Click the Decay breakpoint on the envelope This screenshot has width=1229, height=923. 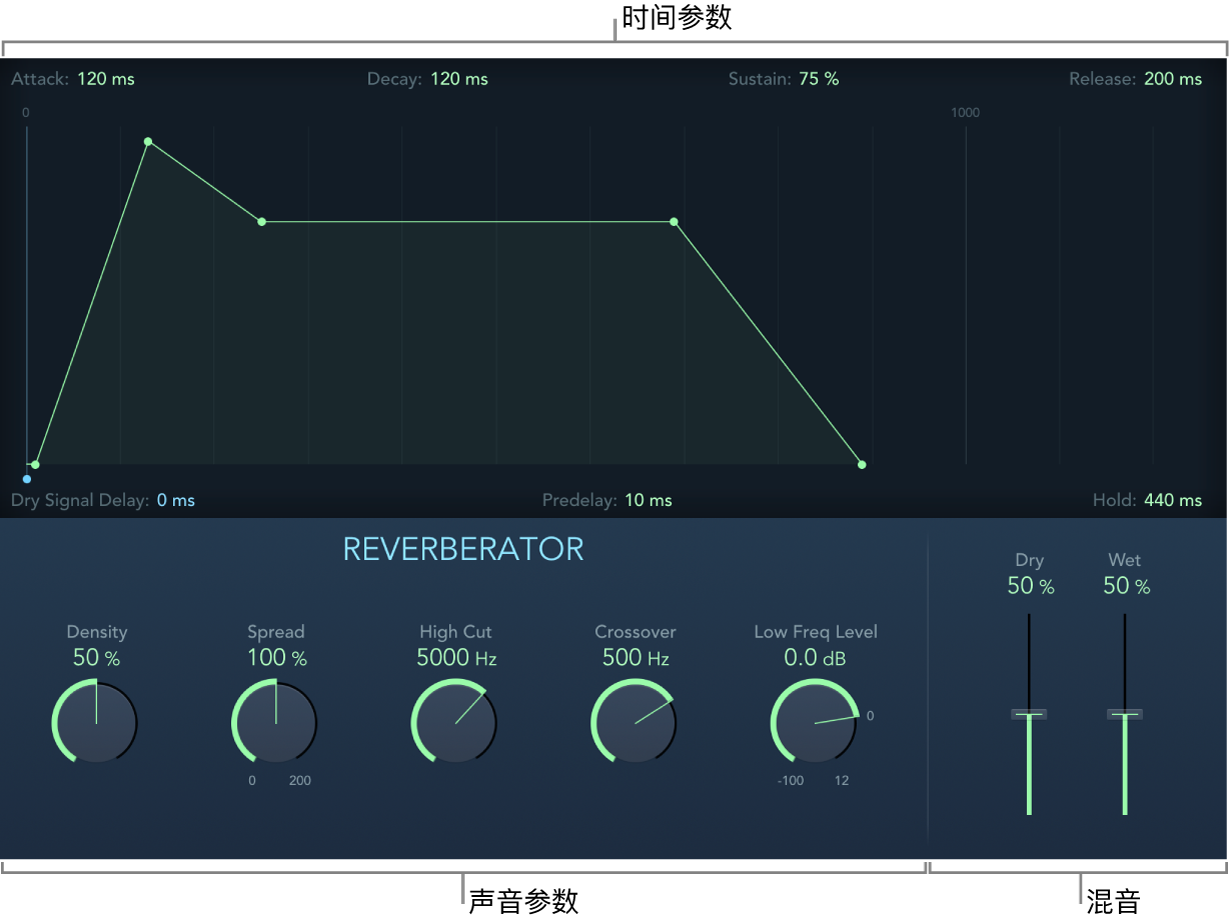pos(261,221)
